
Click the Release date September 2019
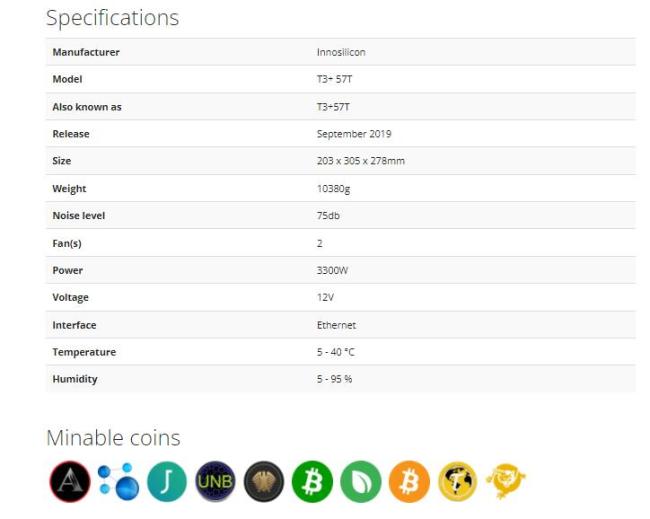click(x=354, y=134)
